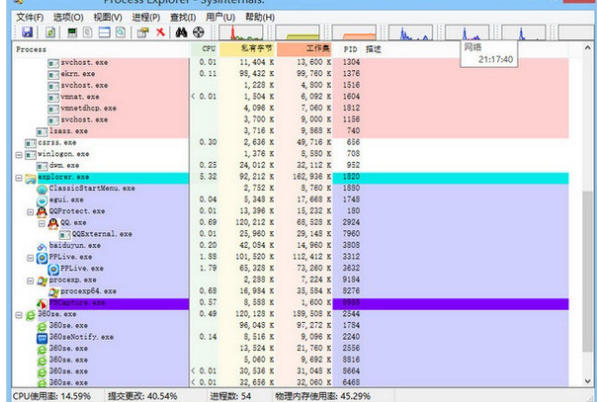597x402 pixels.
Task: Click the explorer.exe folder icon
Action: click(x=30, y=178)
